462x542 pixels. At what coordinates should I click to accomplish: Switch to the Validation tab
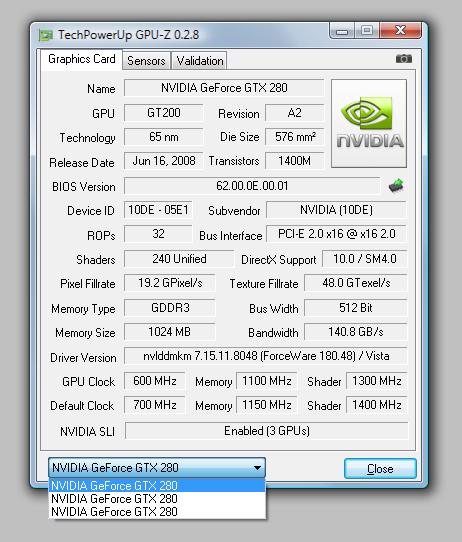[x=200, y=61]
